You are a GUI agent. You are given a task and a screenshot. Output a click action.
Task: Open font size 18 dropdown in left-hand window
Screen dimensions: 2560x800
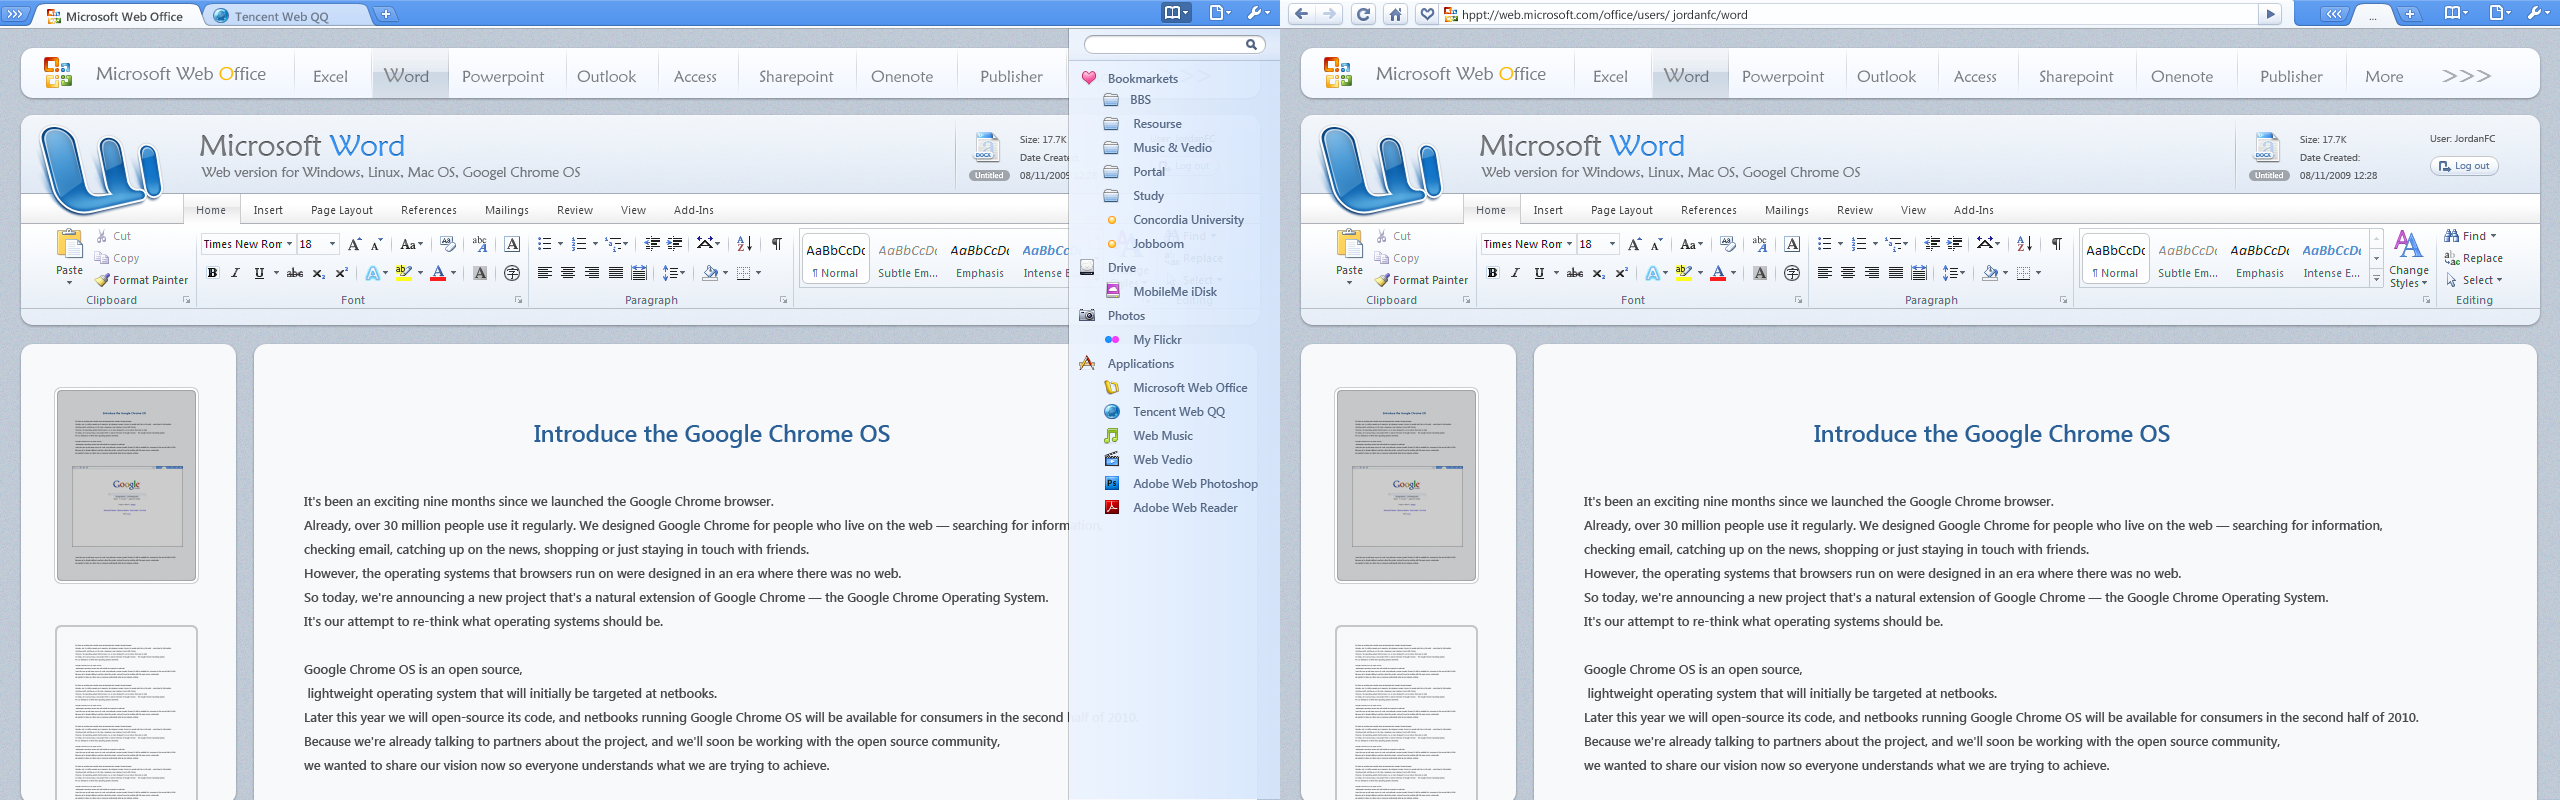[x=332, y=244]
